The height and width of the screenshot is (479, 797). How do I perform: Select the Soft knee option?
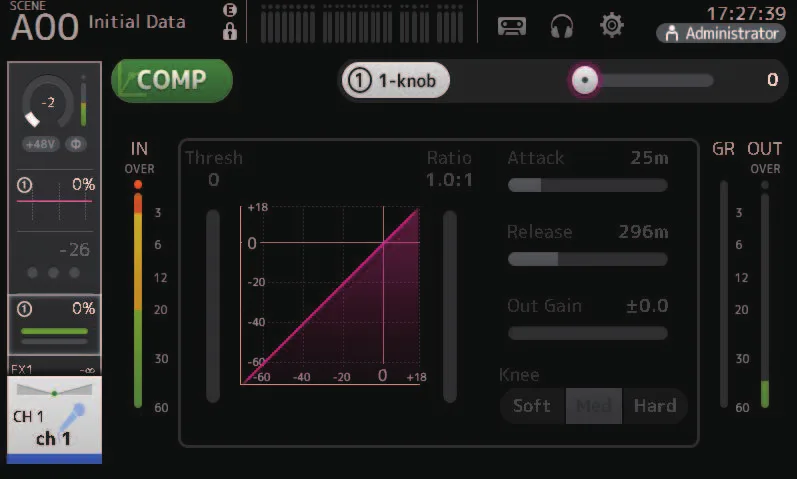532,406
